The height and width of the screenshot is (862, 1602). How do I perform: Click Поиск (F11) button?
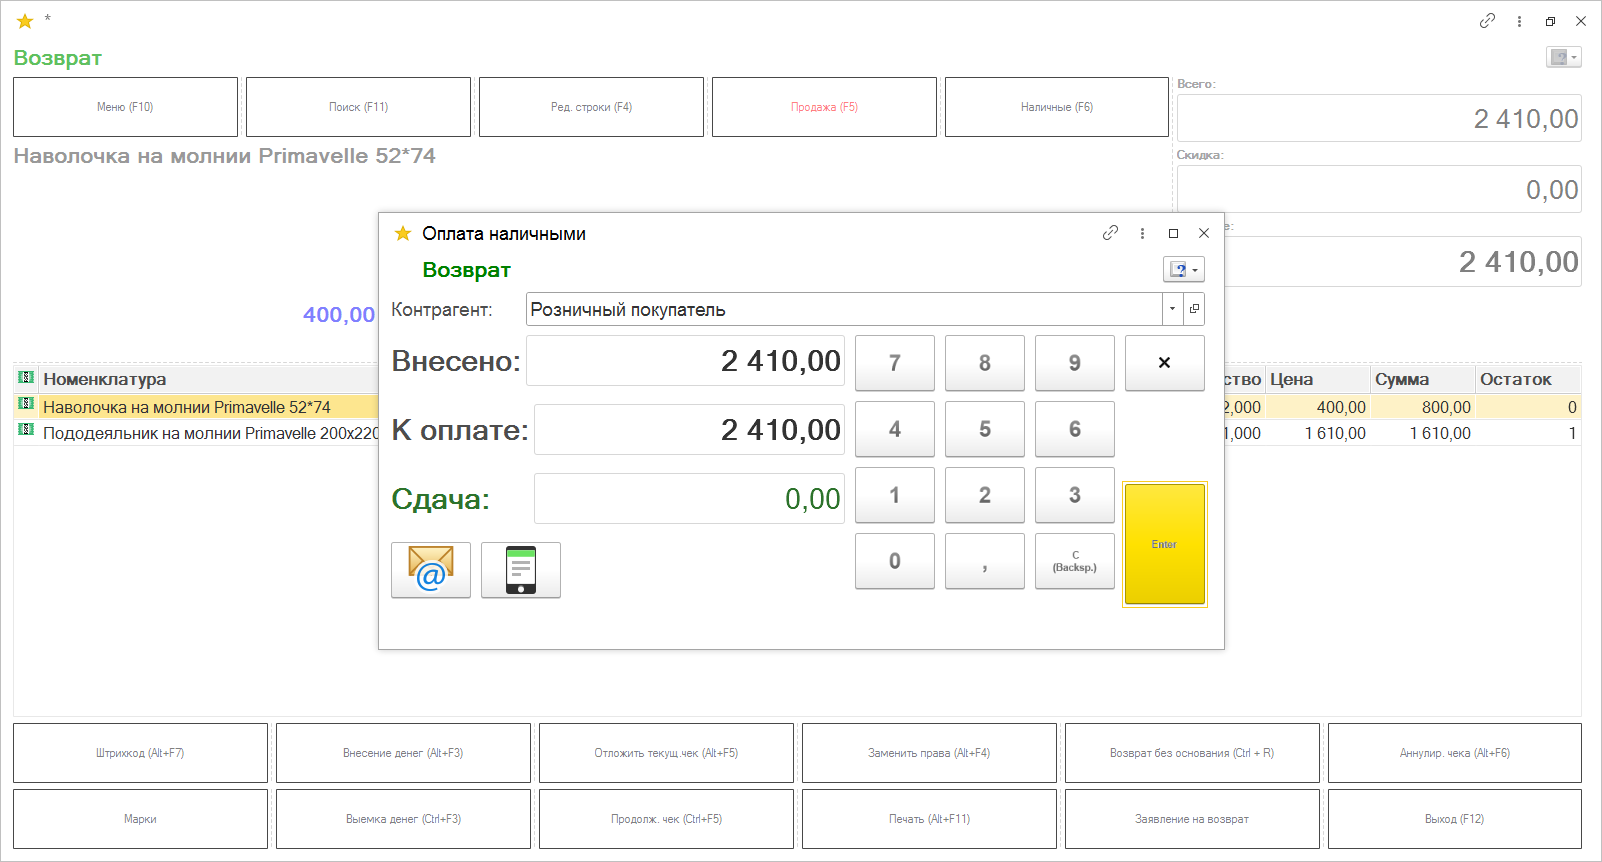[x=358, y=107]
